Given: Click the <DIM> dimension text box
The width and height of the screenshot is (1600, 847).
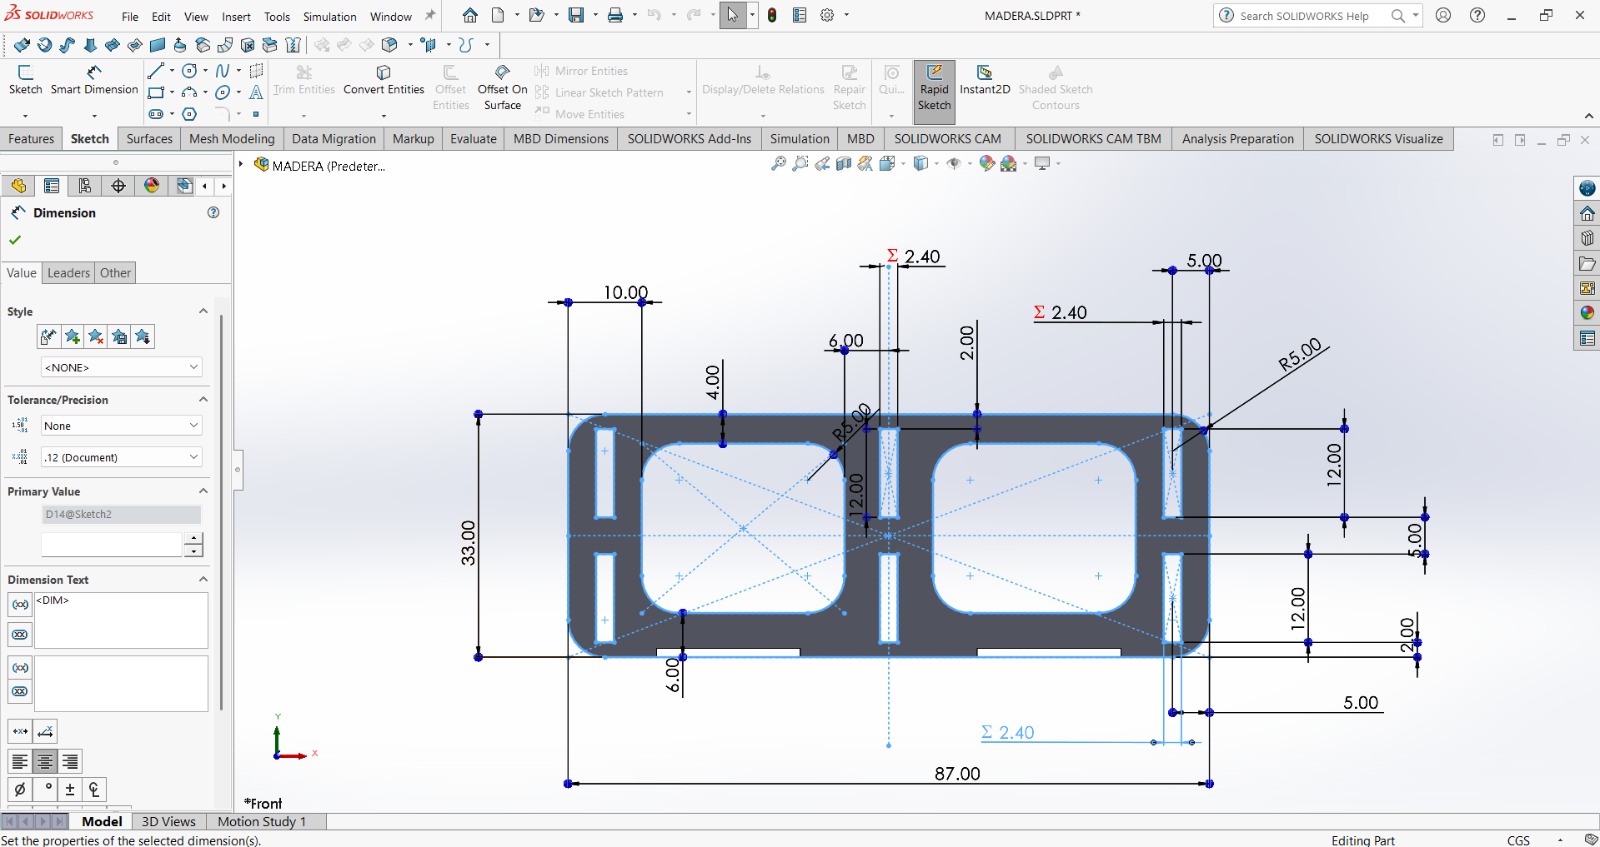Looking at the screenshot, I should 121,620.
